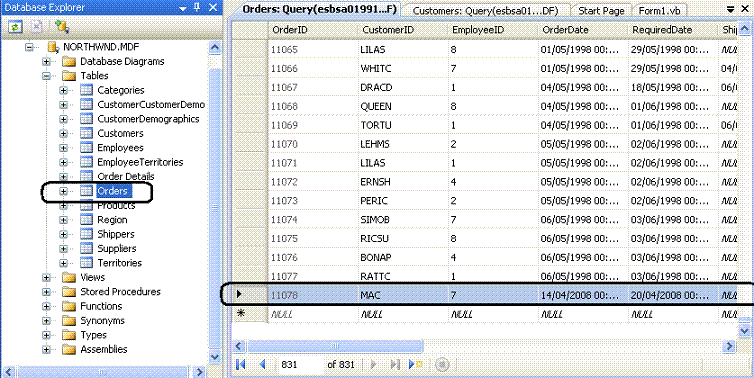Click the Assemblies folder icon
Viewport: 754px width, 378px height.
click(70, 350)
